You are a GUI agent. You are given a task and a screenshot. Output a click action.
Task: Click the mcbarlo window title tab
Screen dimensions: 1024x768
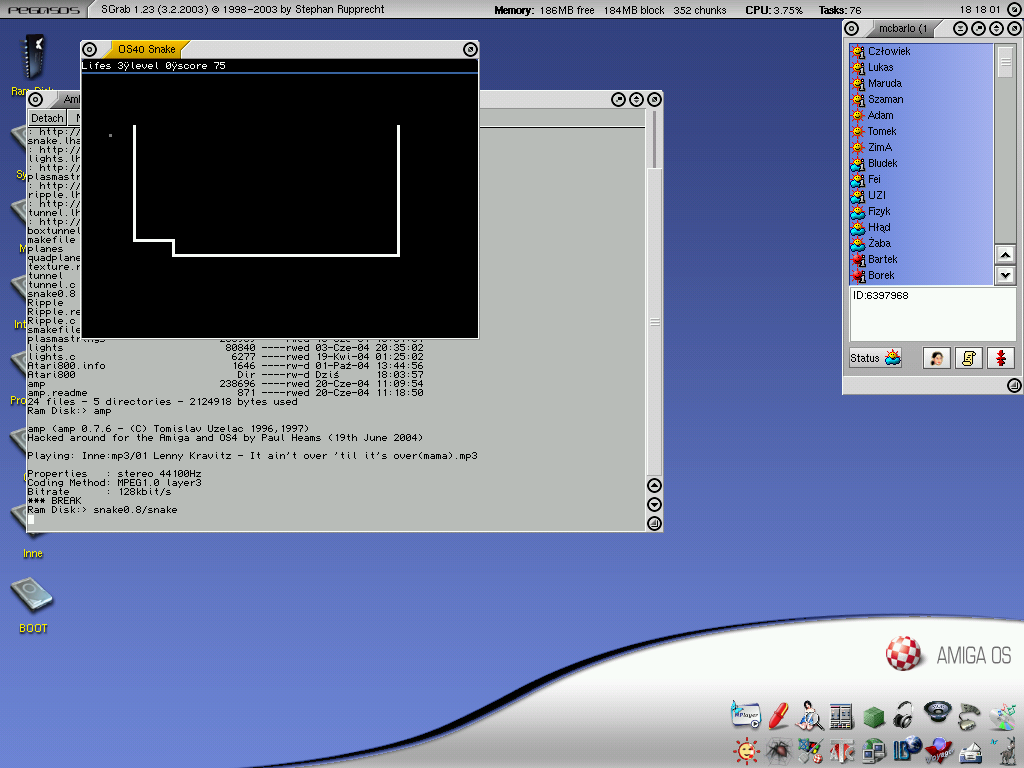click(x=903, y=29)
